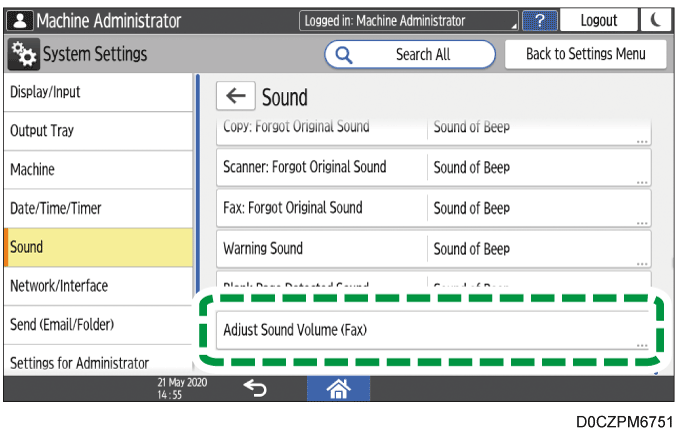The height and width of the screenshot is (431, 679).
Task: Toggle the crescent moon energy saver icon
Action: [656, 20]
